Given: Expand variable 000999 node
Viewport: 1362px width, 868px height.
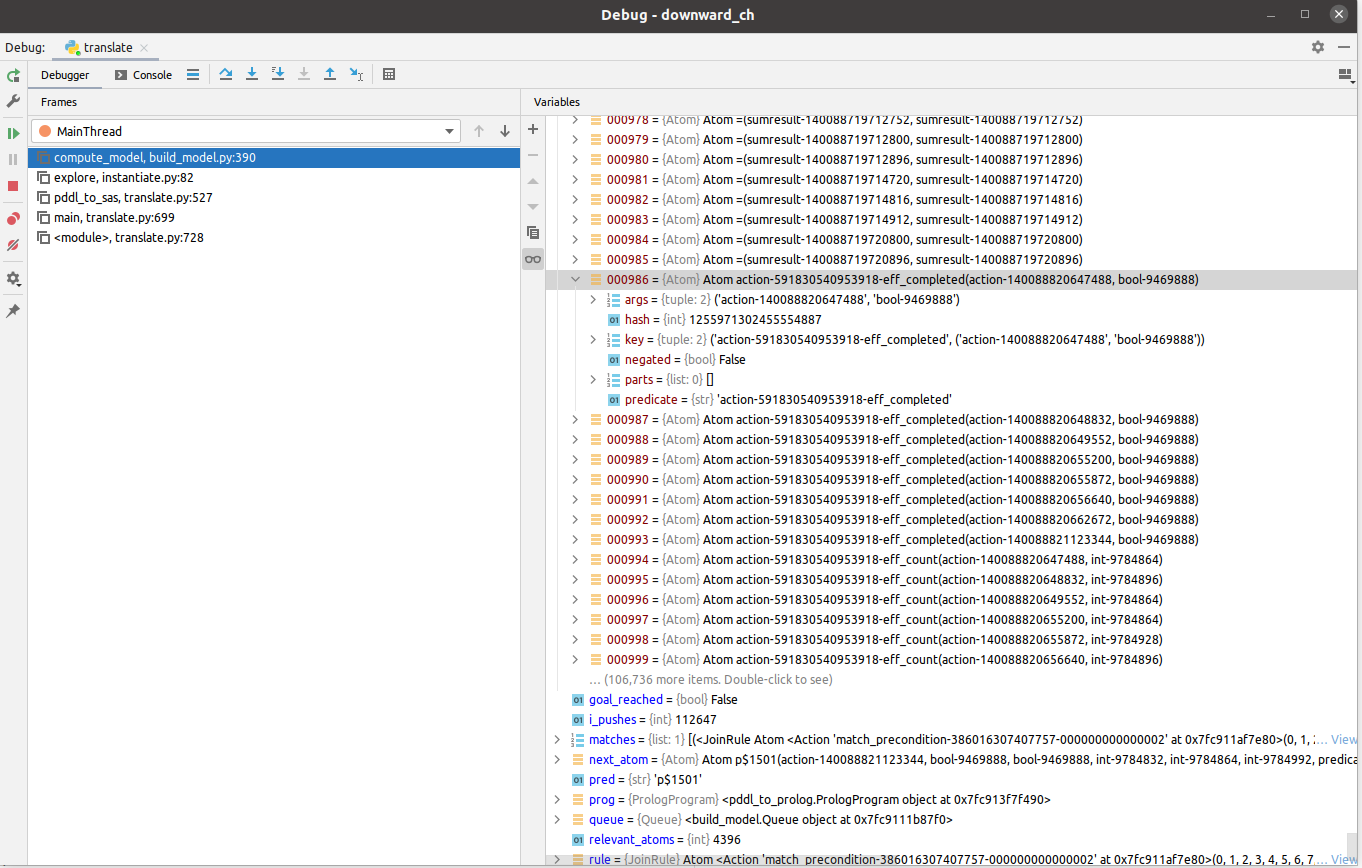Looking at the screenshot, I should tap(575, 660).
